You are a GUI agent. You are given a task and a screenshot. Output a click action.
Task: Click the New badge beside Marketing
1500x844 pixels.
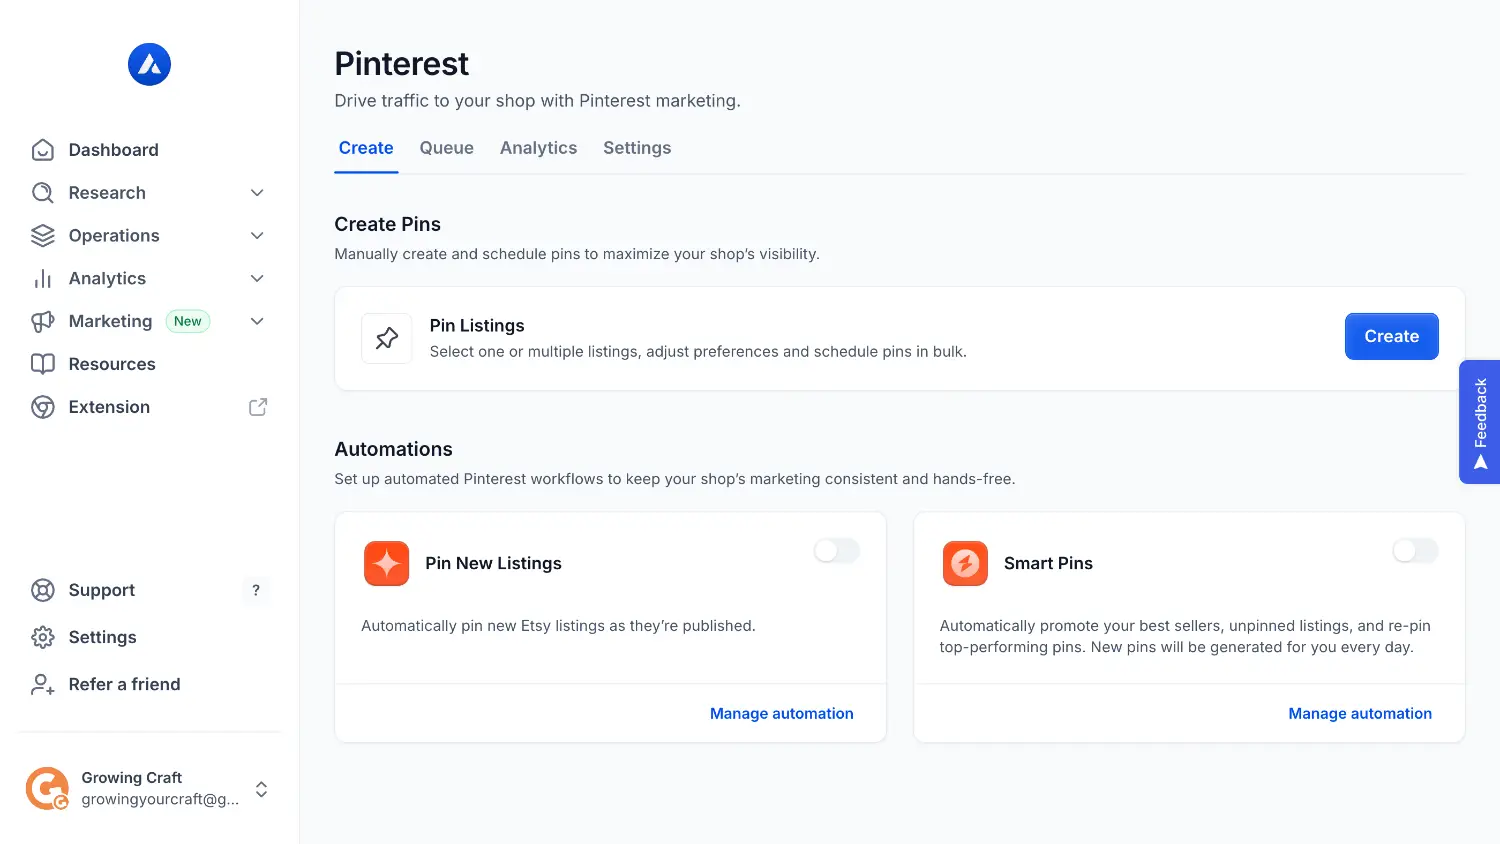188,321
